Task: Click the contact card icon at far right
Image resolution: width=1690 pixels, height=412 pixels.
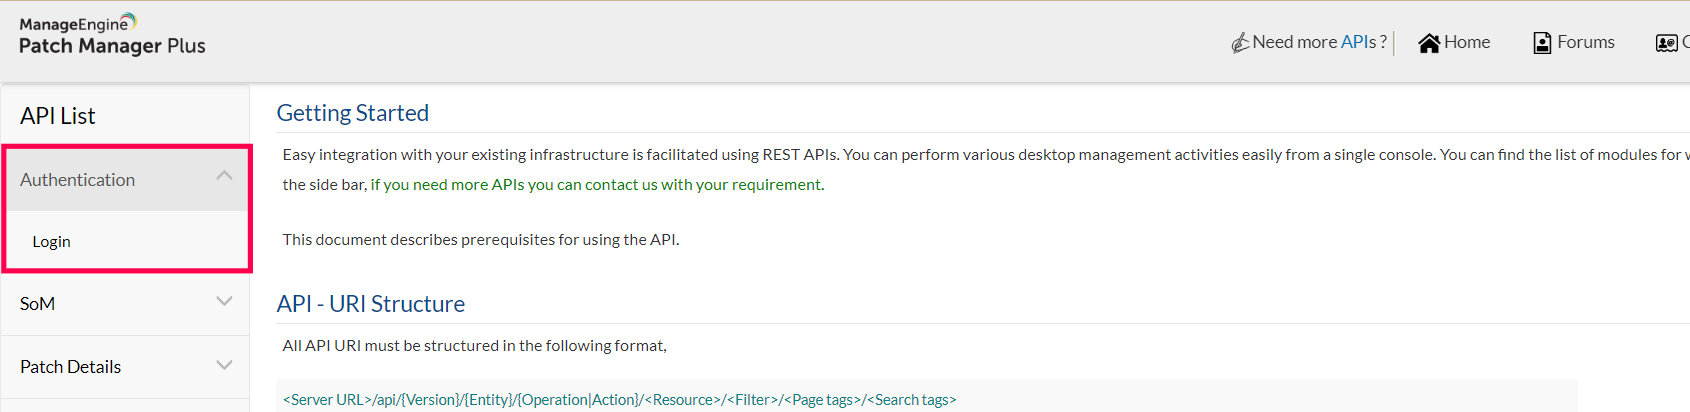Action: 1666,43
